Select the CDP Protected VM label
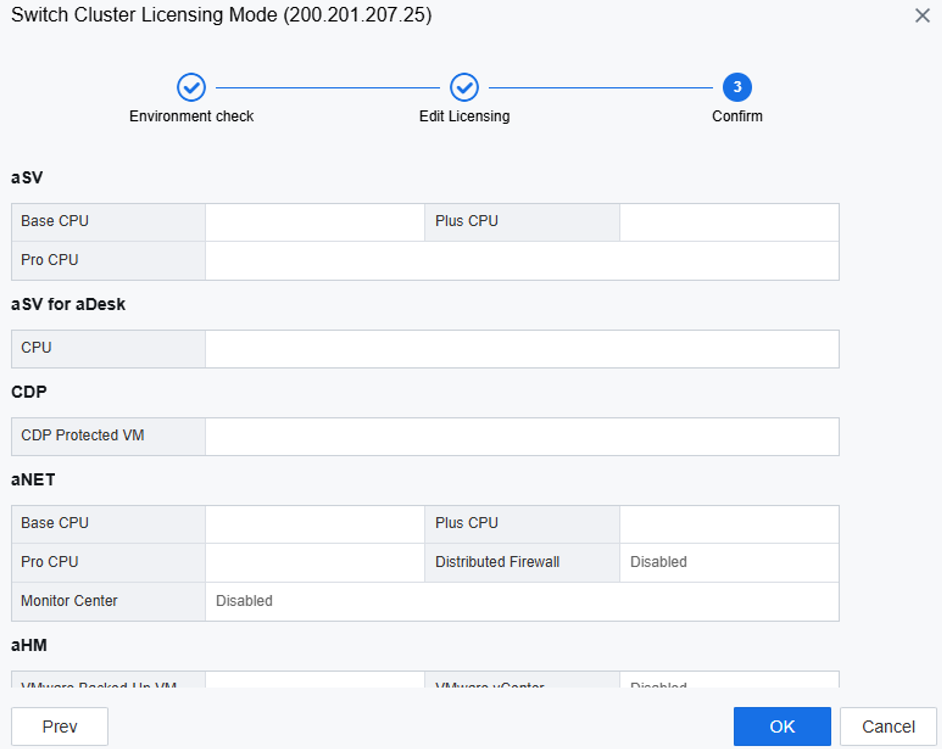 [108, 436]
